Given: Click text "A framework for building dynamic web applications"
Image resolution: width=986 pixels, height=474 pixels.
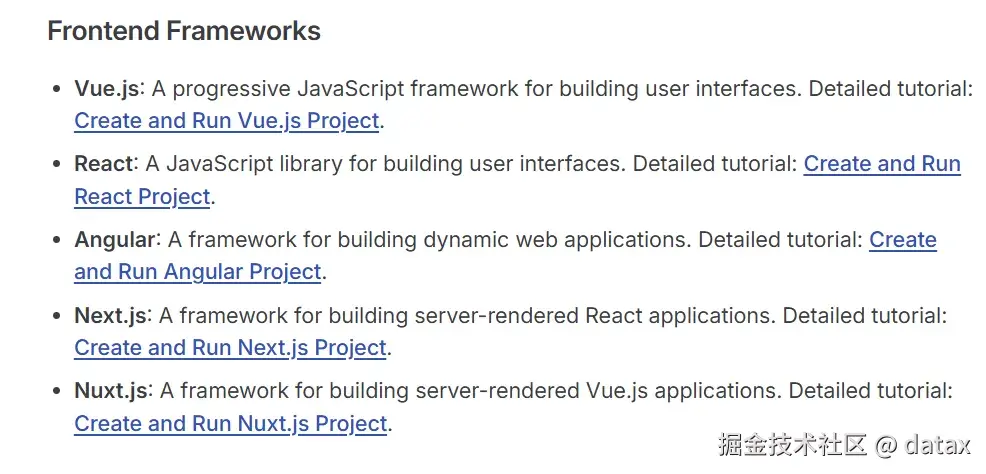Looking at the screenshot, I should tap(428, 240).
